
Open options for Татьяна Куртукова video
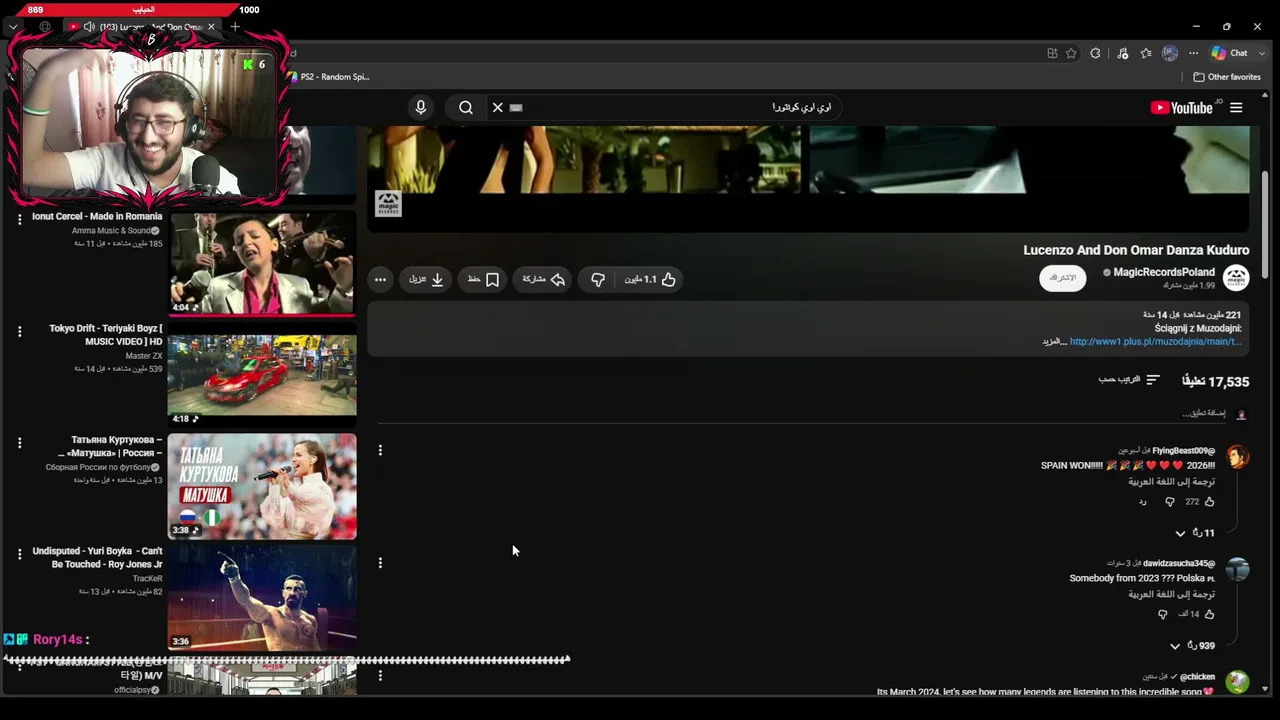pos(19,442)
